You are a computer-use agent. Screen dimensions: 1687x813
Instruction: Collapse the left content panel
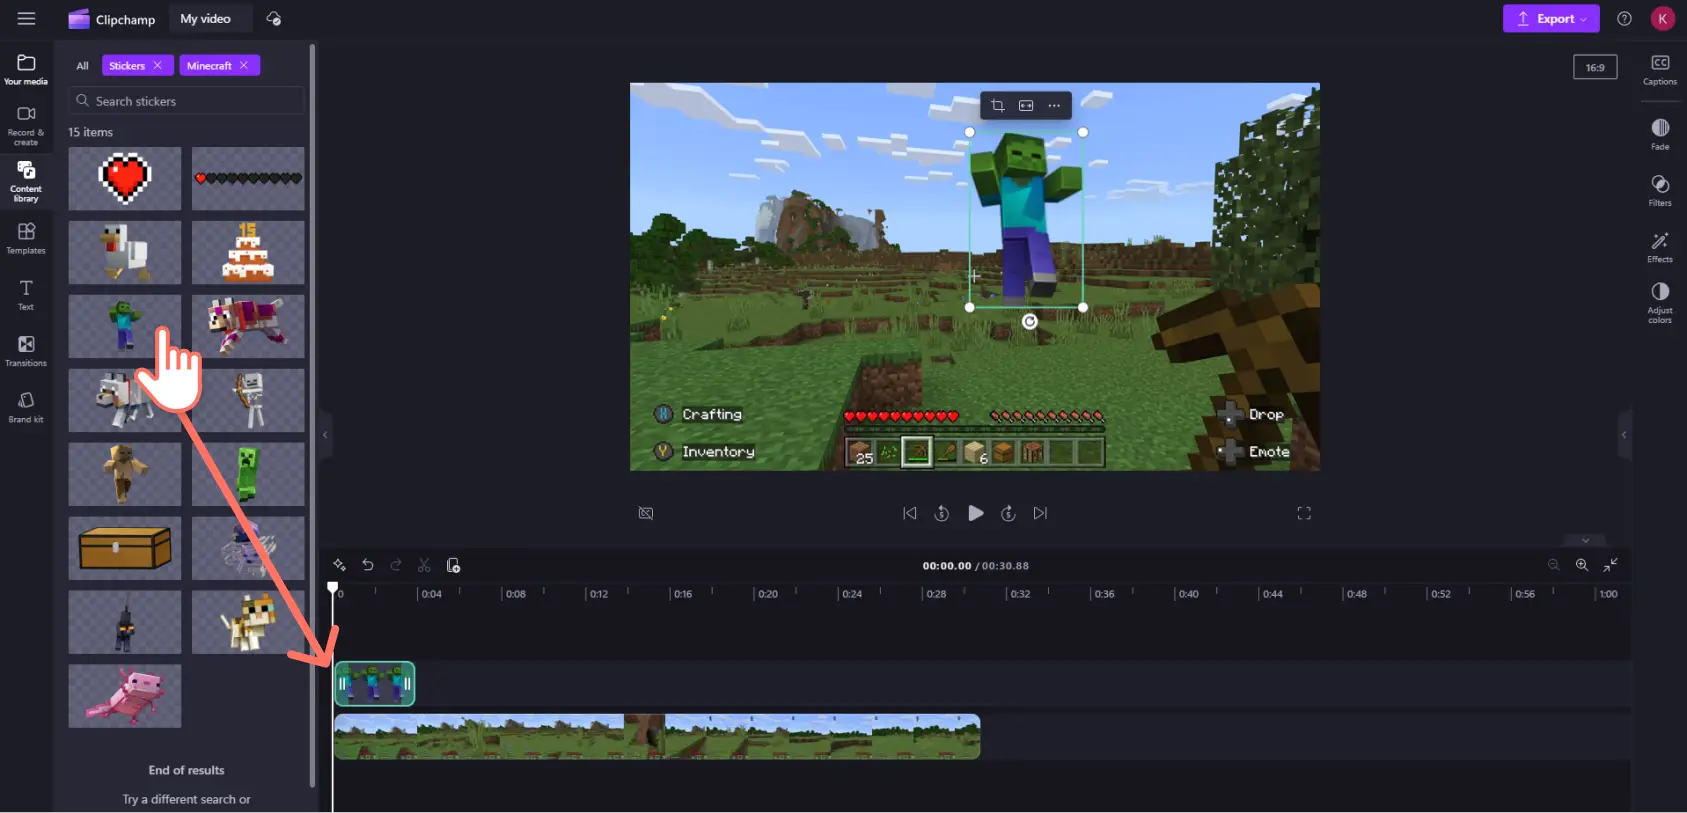[324, 435]
